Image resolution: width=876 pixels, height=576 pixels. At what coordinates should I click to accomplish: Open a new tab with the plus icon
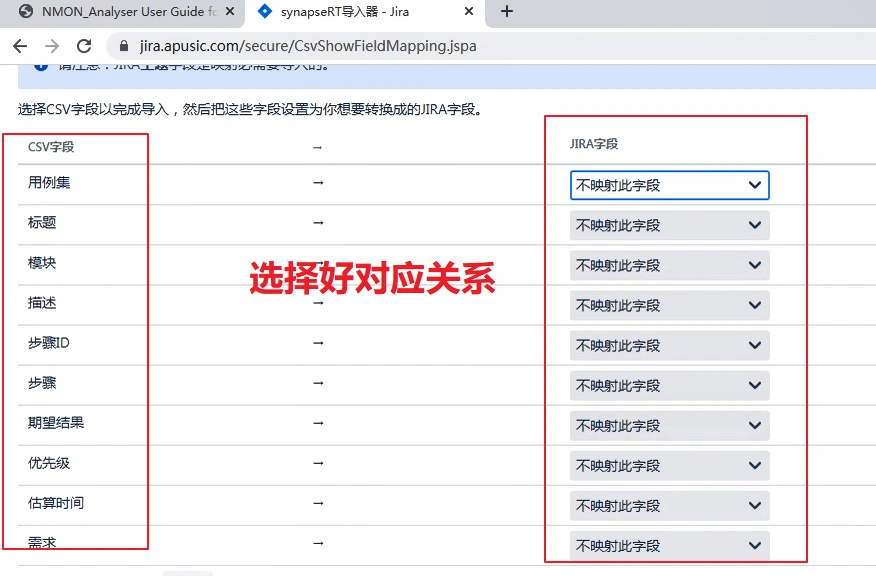coord(507,11)
